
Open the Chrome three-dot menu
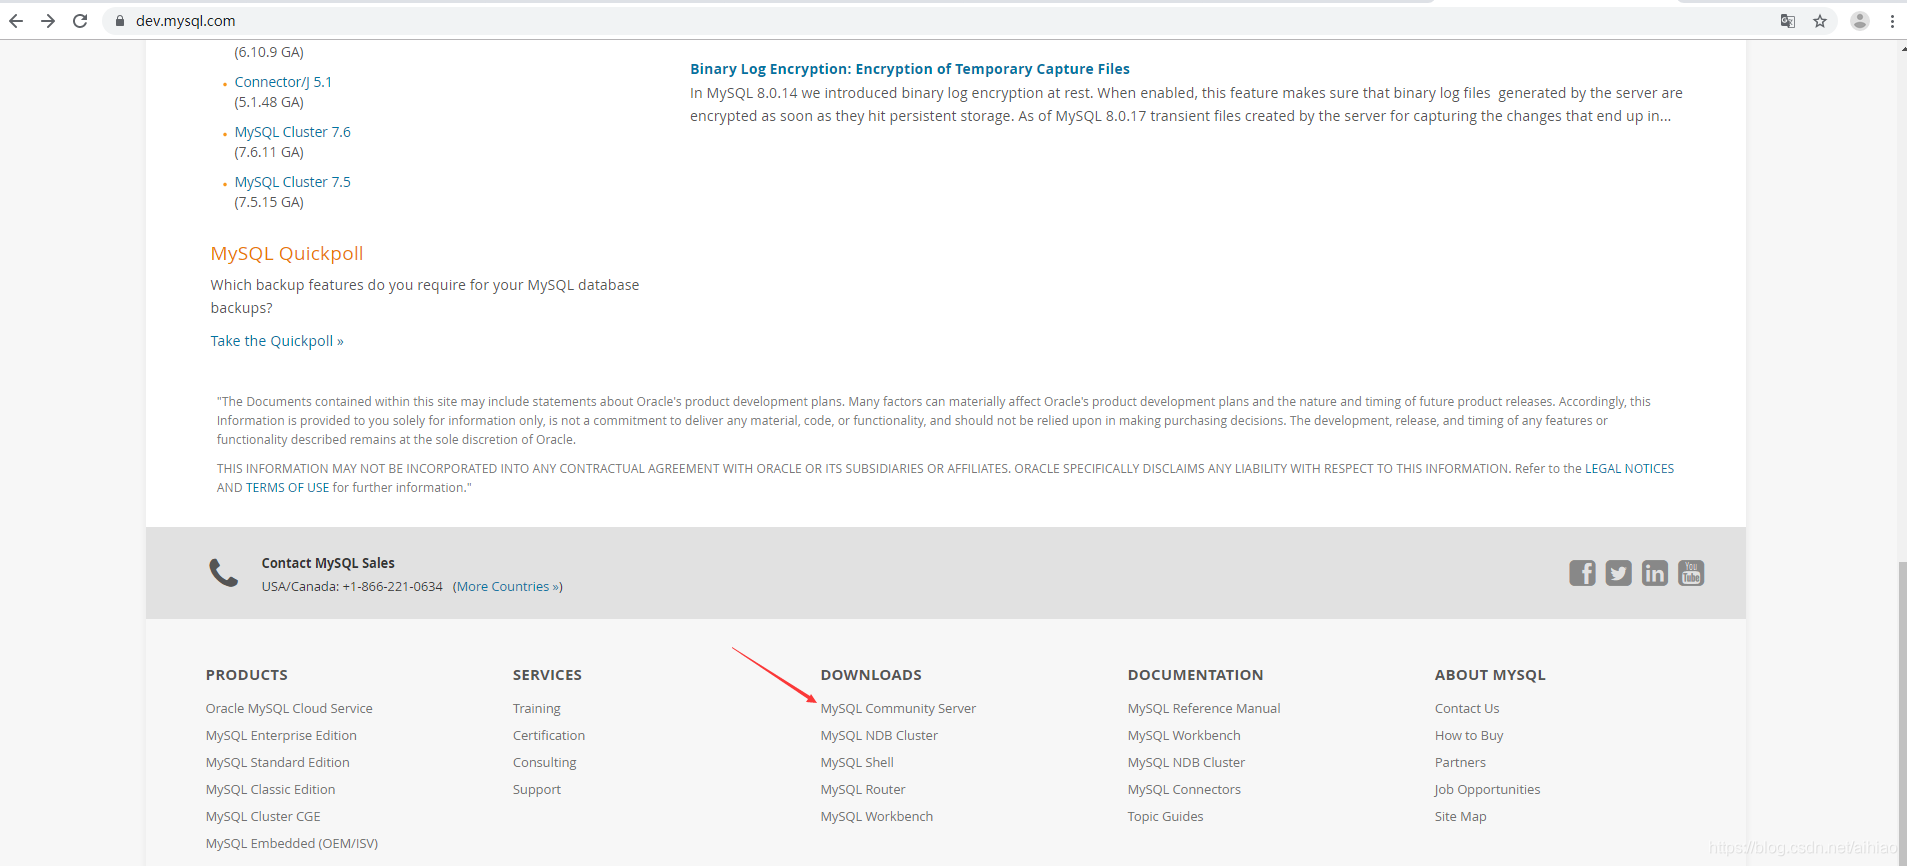coord(1892,21)
